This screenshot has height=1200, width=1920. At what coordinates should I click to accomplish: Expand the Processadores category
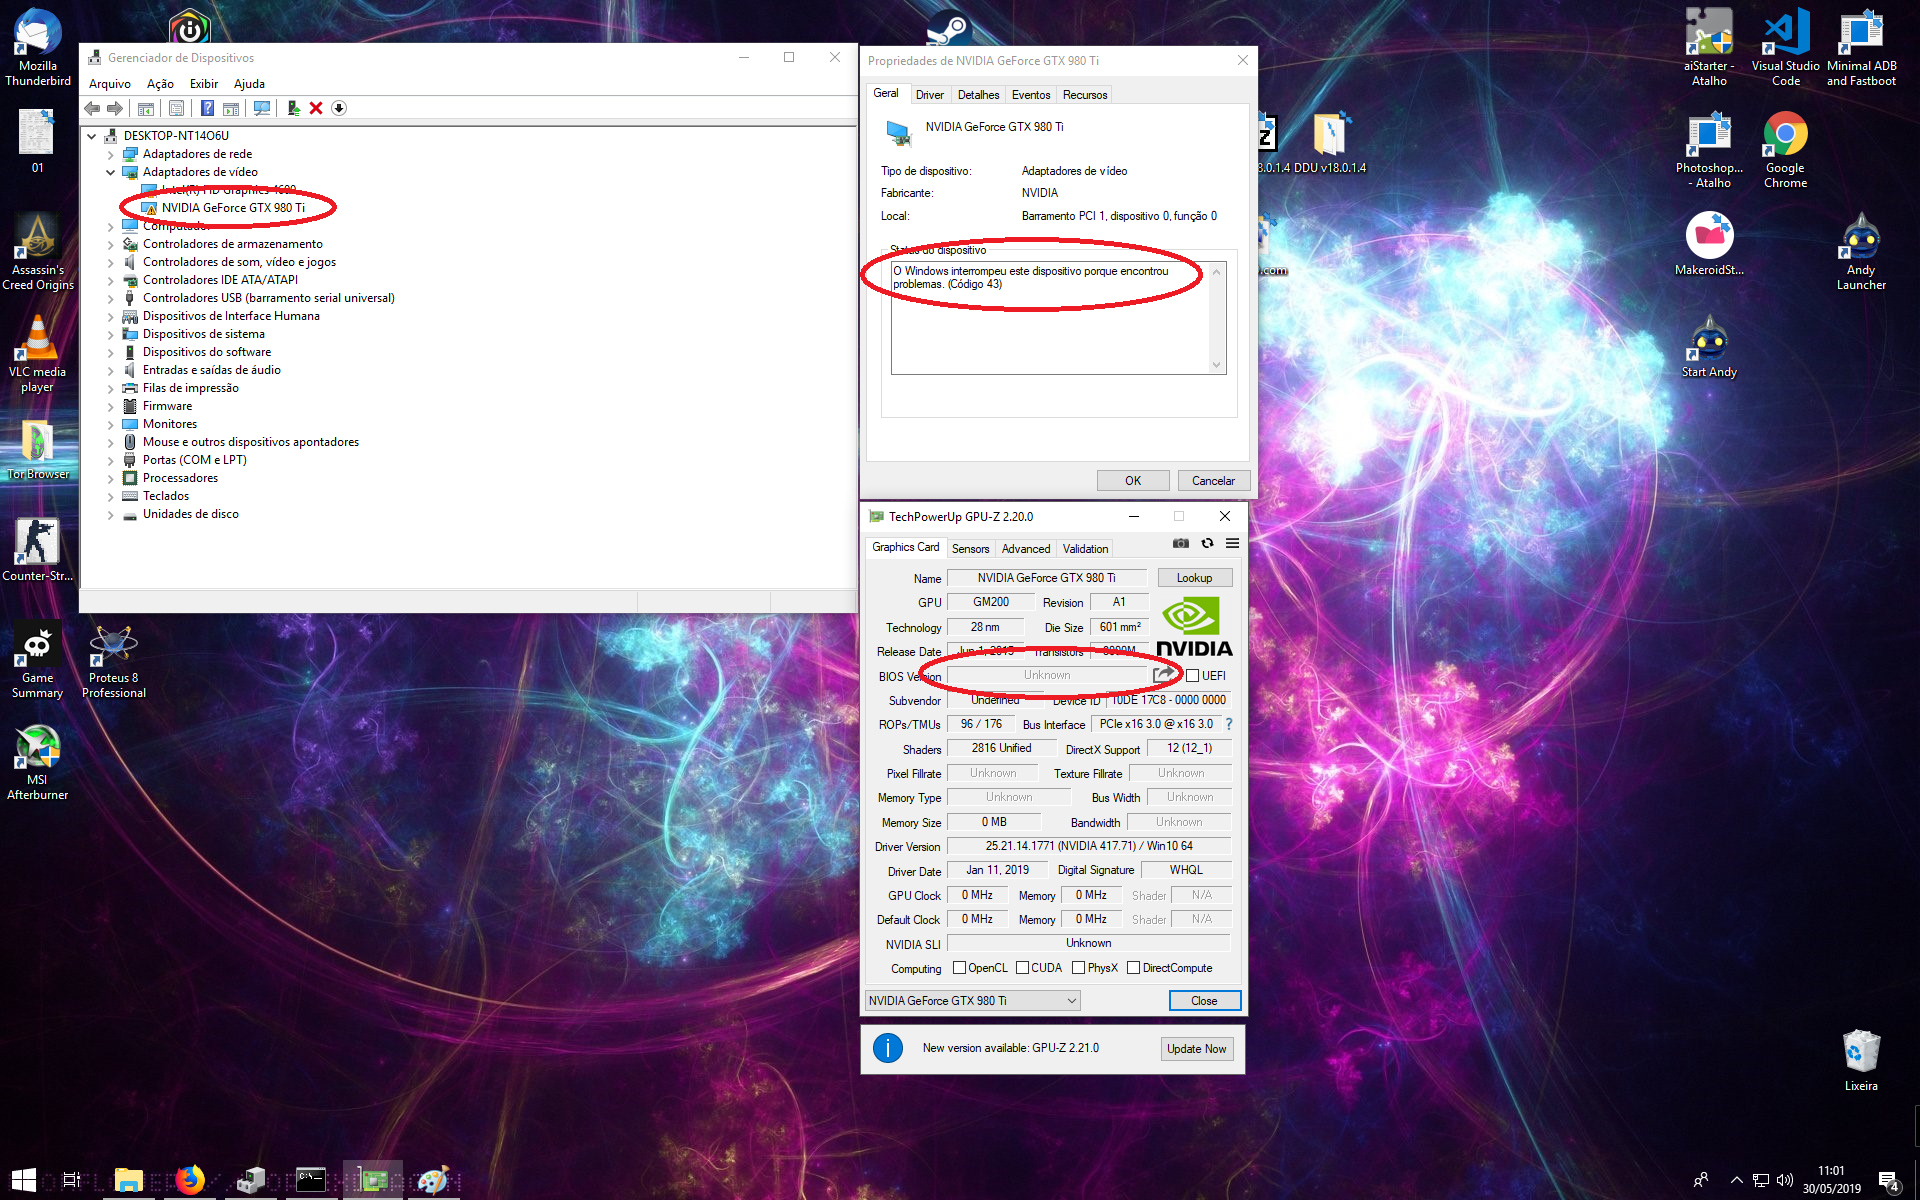click(111, 479)
